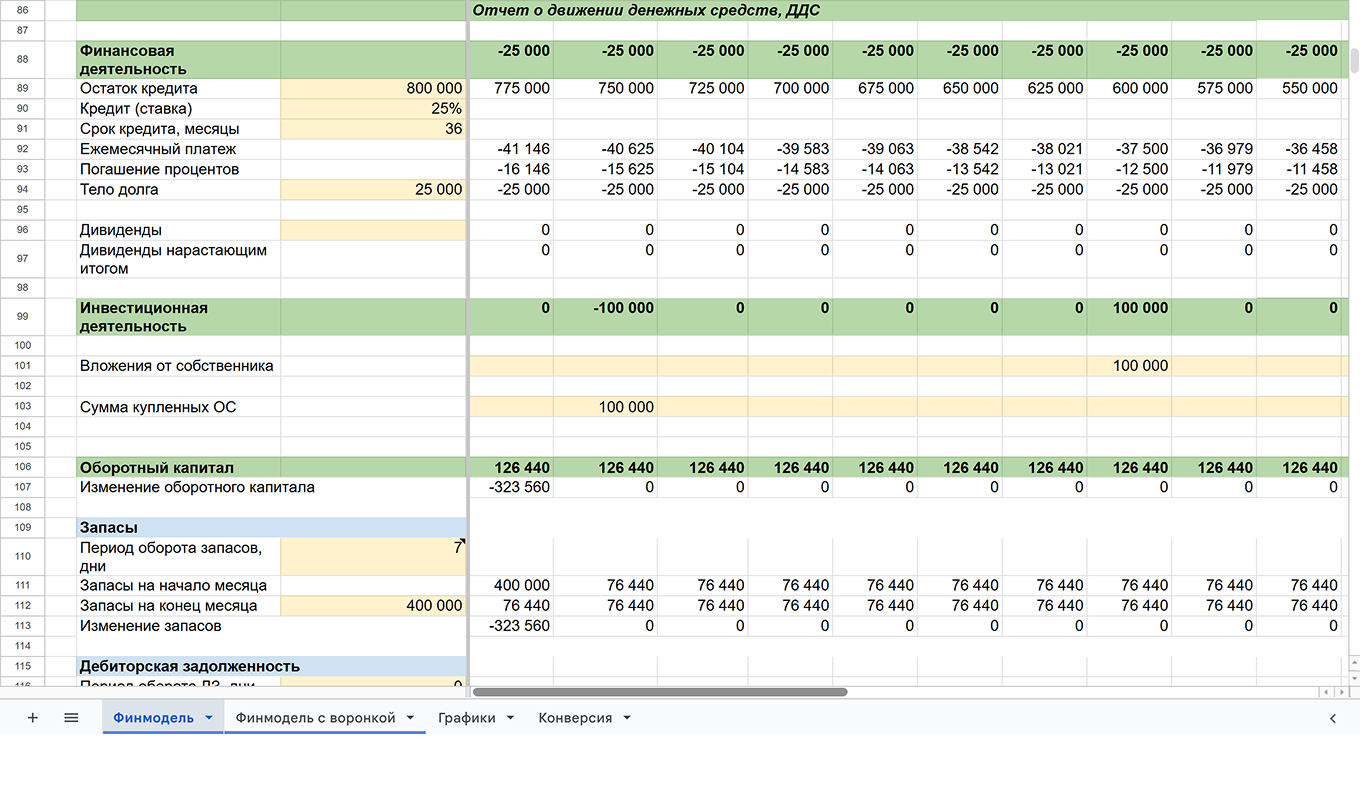Screen dimensions: 1360x785
Task: Select row header 106
Action: [x=23, y=467]
